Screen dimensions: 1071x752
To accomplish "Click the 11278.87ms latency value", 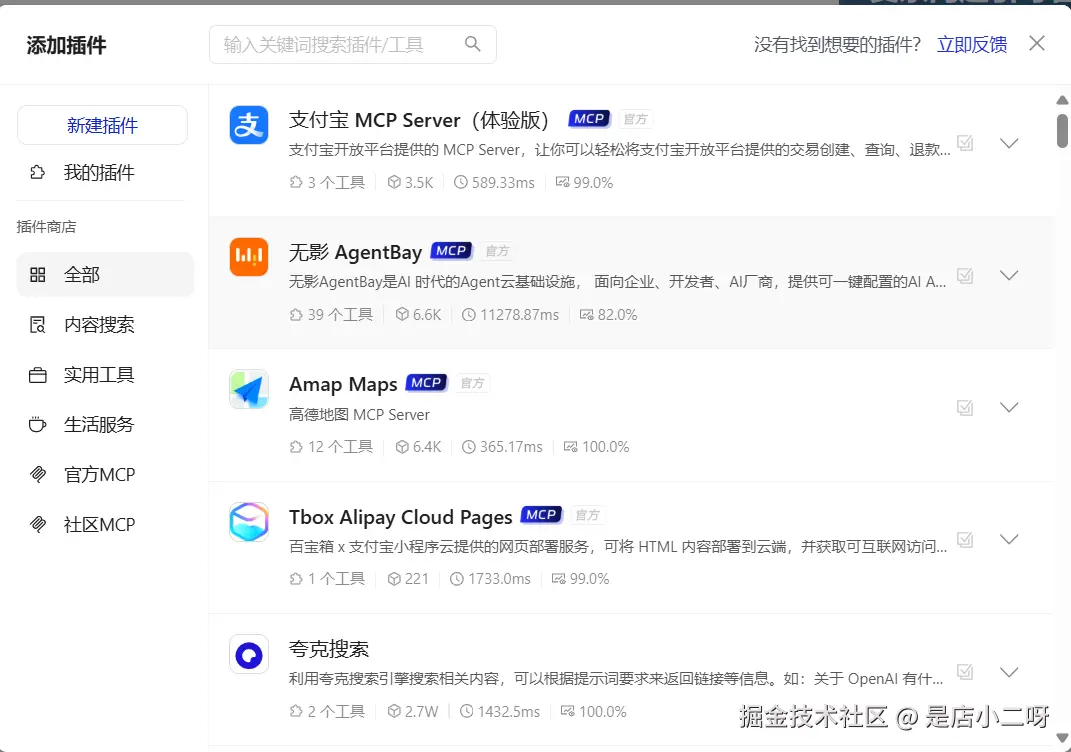I will click(519, 315).
